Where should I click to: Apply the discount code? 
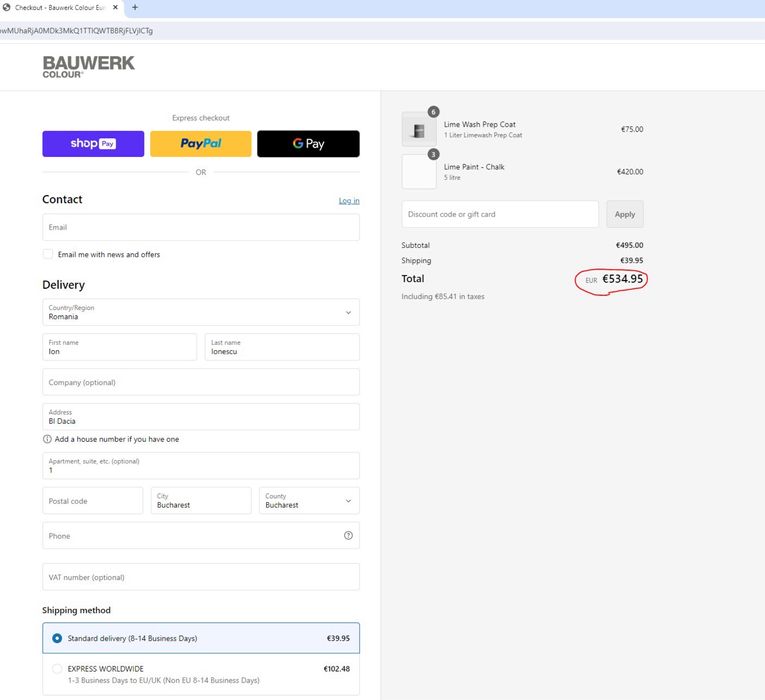(x=625, y=214)
